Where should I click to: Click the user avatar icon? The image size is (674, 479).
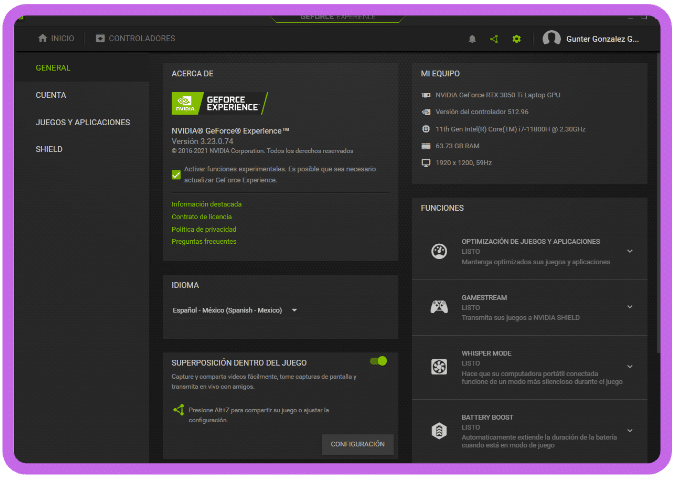pos(551,38)
